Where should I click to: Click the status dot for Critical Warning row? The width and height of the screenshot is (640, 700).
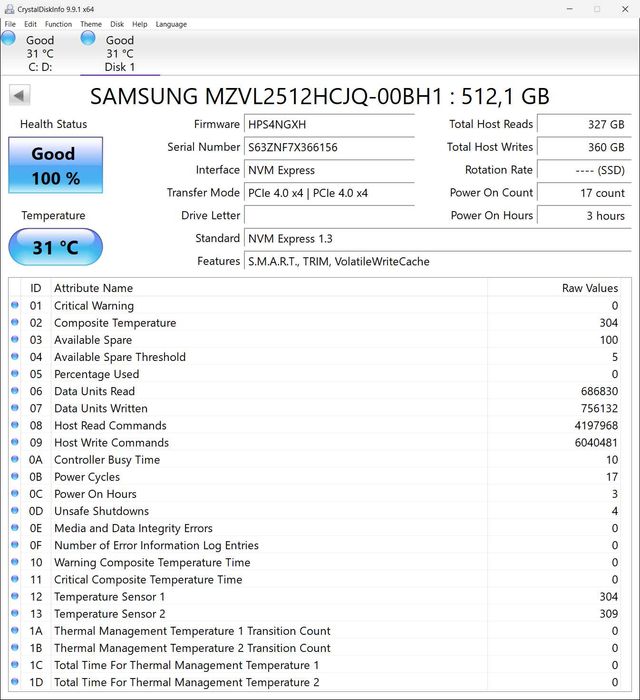pos(15,305)
